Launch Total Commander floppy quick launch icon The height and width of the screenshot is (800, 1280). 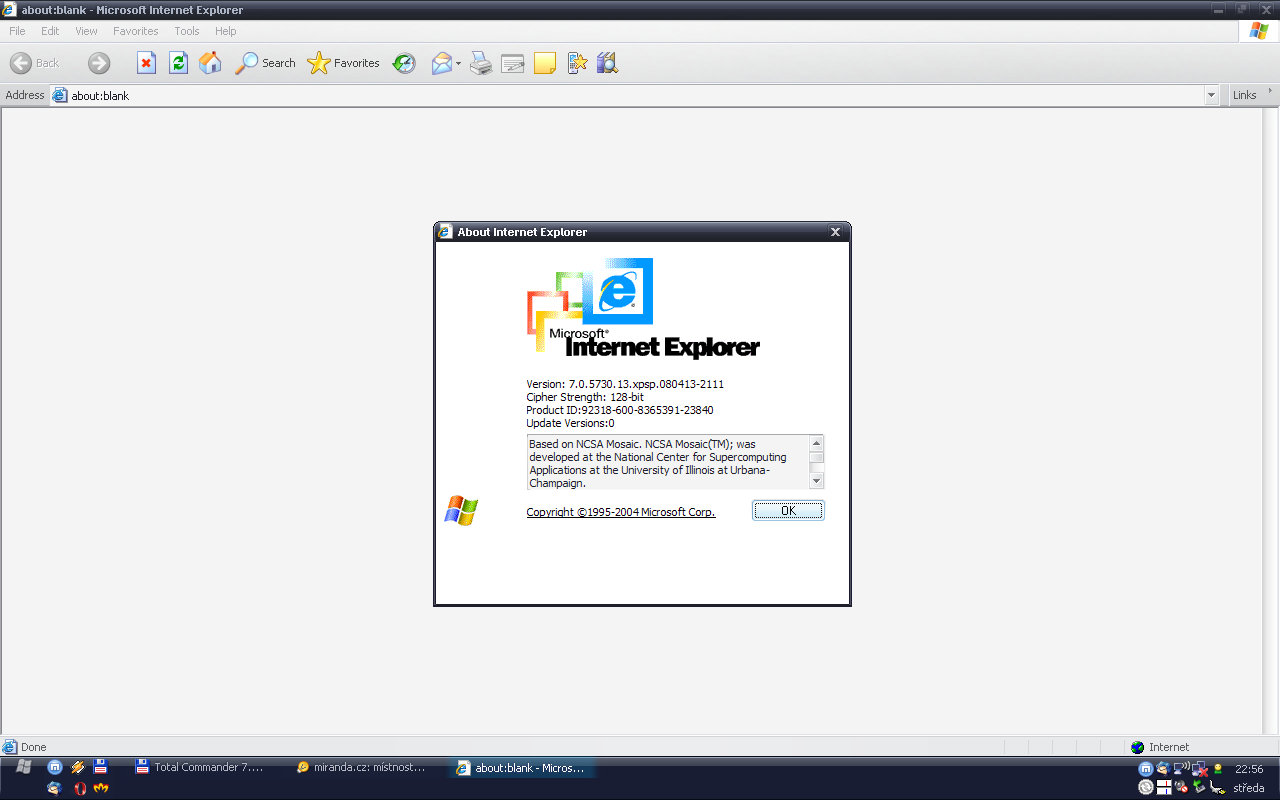click(x=100, y=768)
